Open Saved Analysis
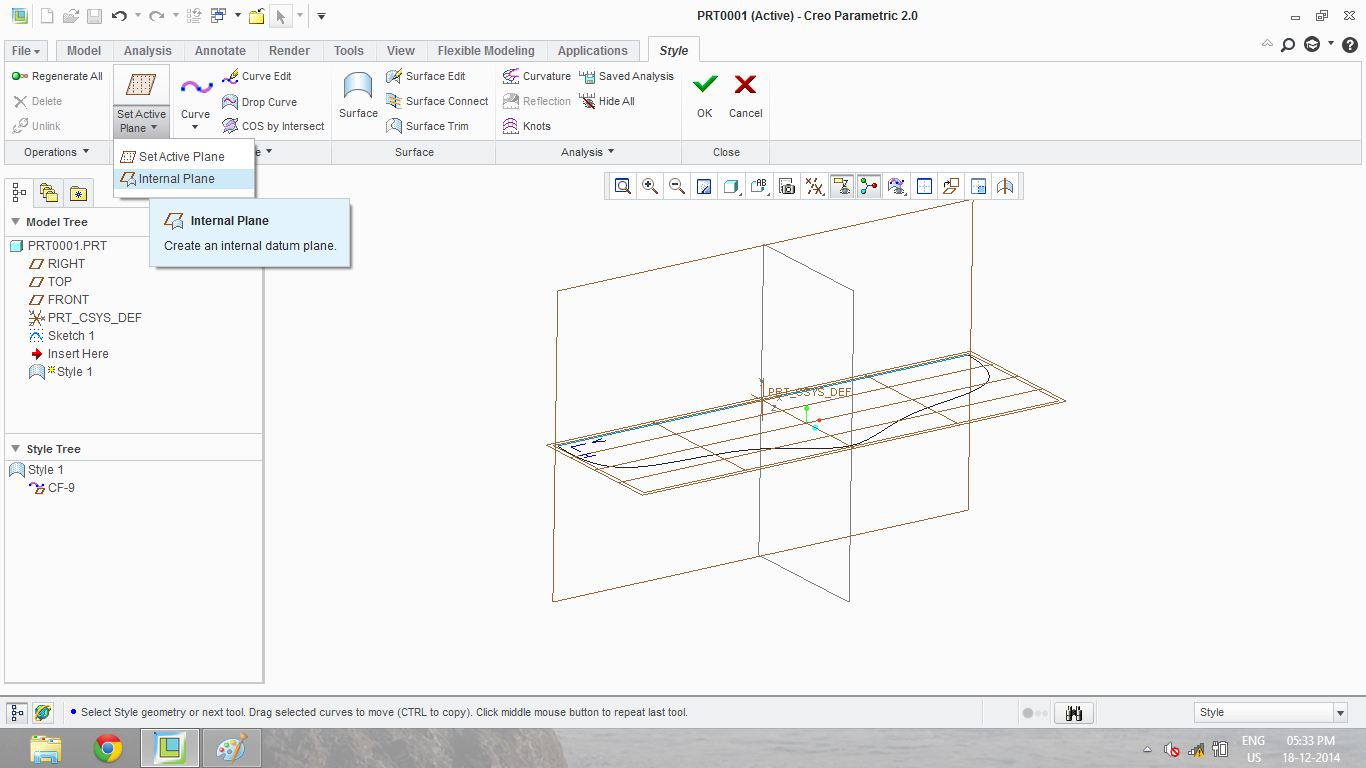The height and width of the screenshot is (768, 1366). point(626,76)
